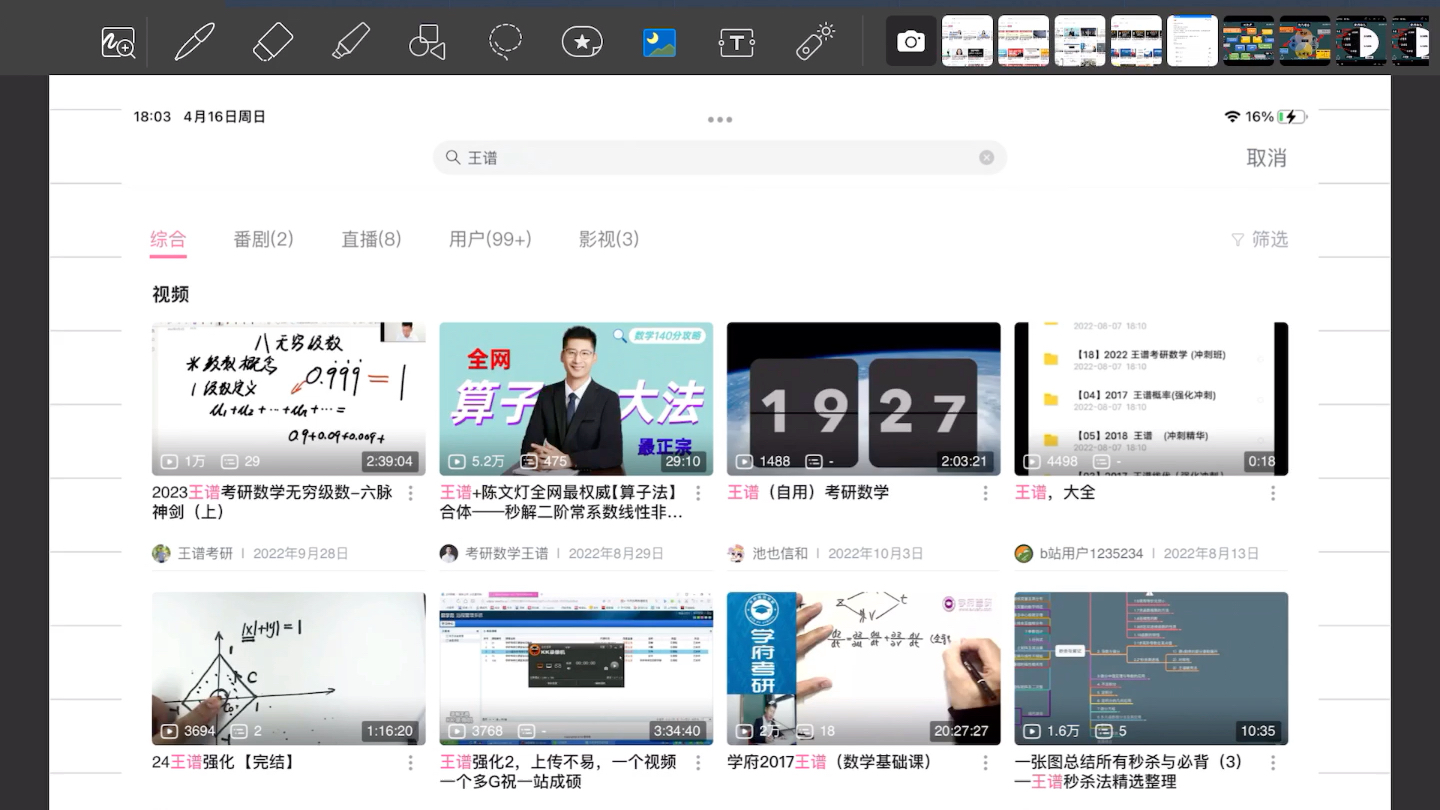Tap the three-dot multitasking indicator at top
1440x810 pixels.
coord(720,119)
